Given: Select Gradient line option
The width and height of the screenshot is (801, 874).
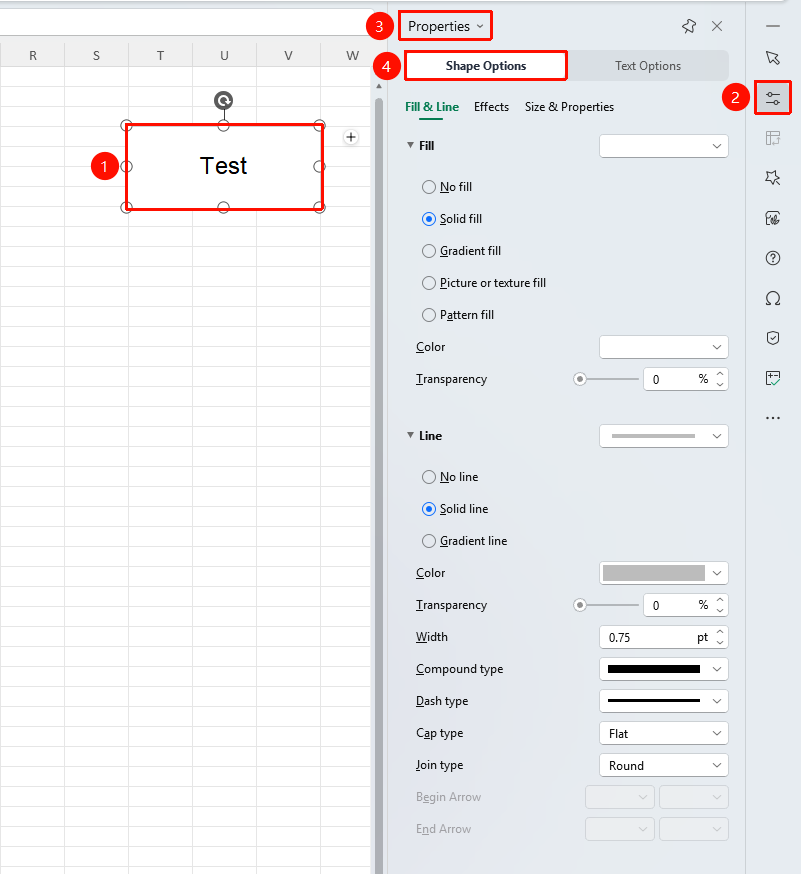Looking at the screenshot, I should coord(465,541).
